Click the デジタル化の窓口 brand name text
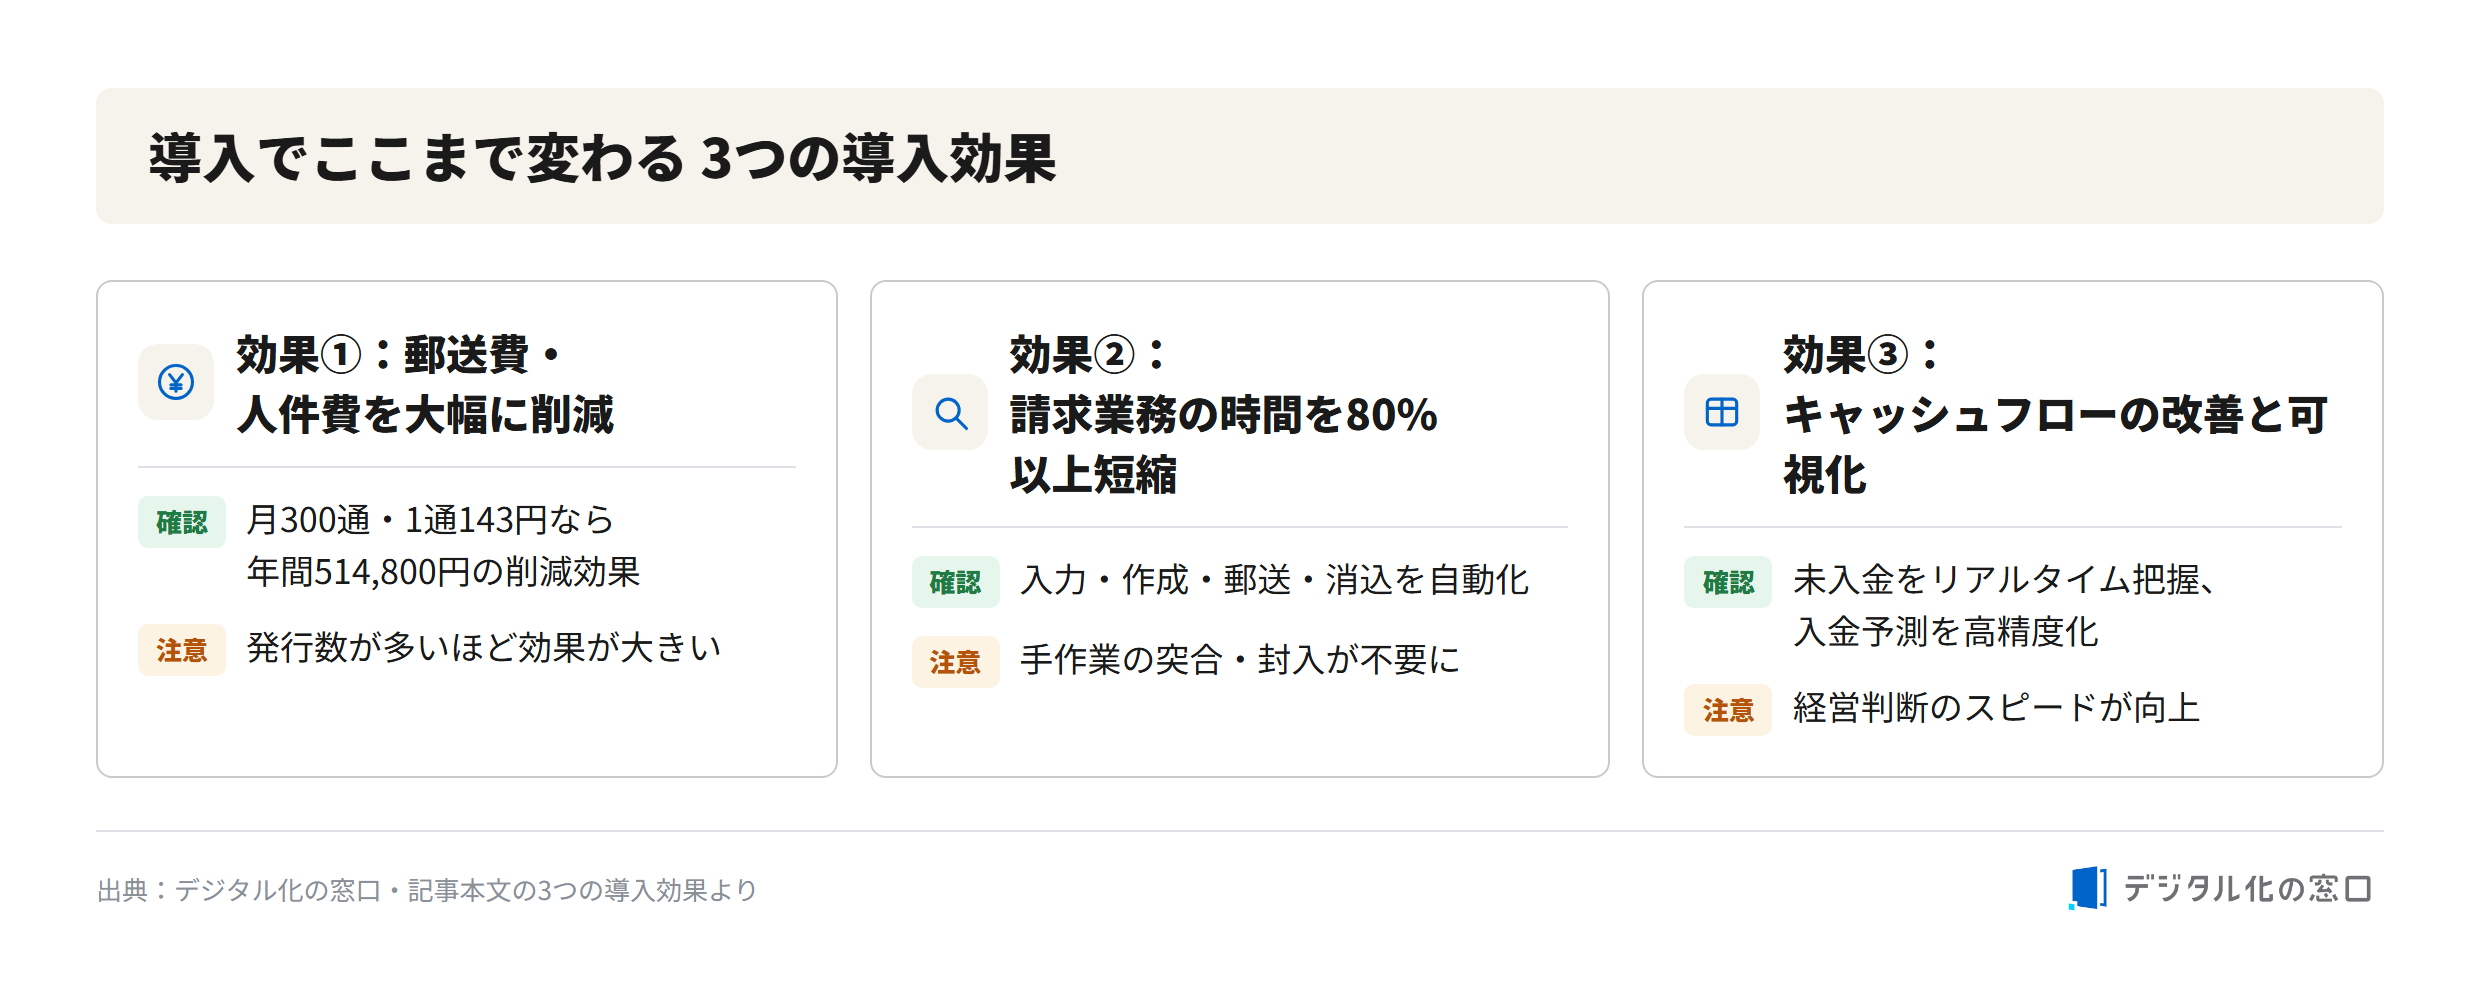Screen dimensions: 2480x1006 2247,888
